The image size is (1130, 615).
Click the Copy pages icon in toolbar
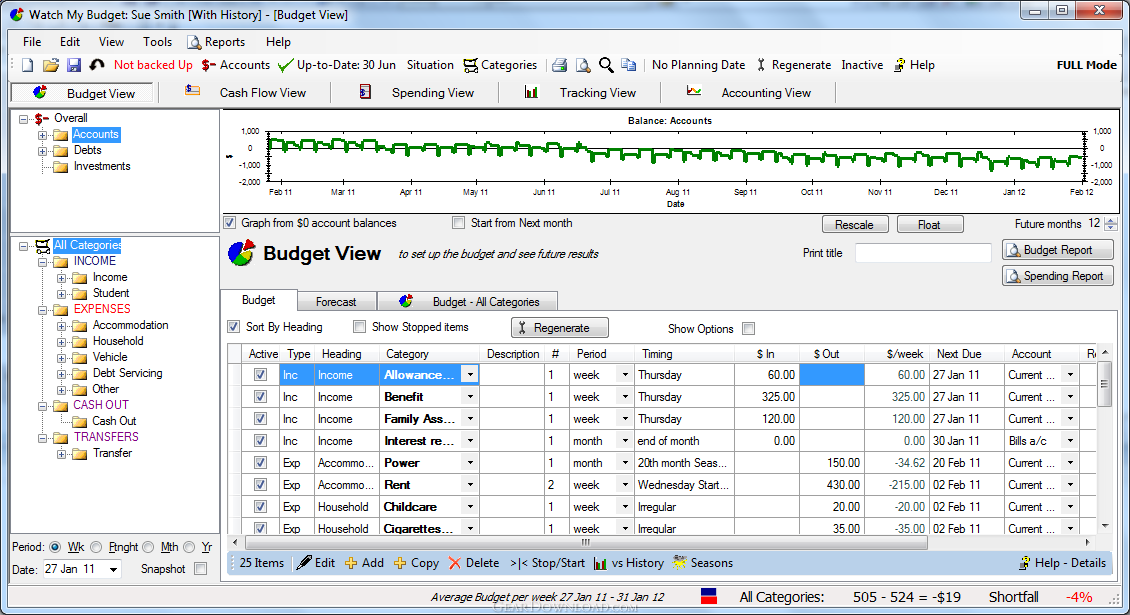click(x=629, y=65)
